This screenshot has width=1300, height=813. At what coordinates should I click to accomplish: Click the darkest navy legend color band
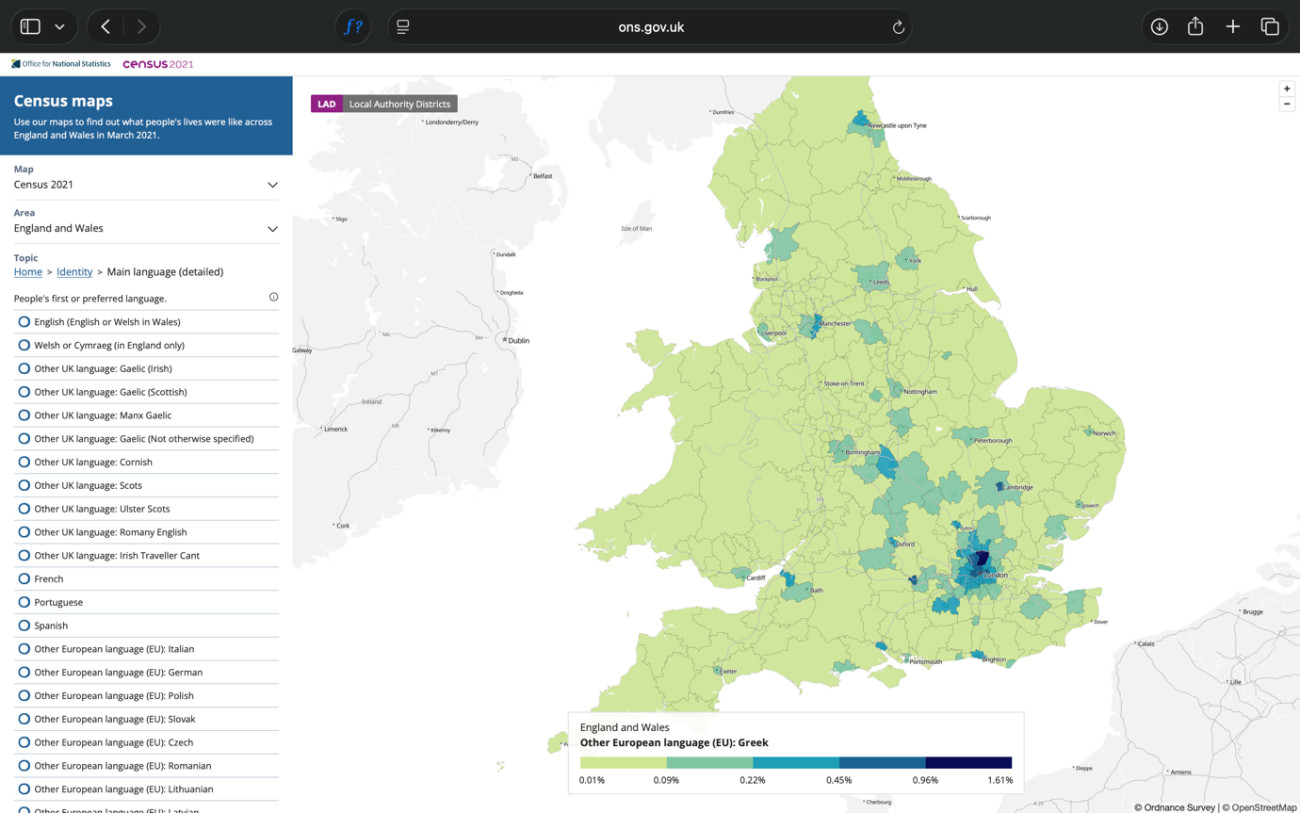[968, 763]
